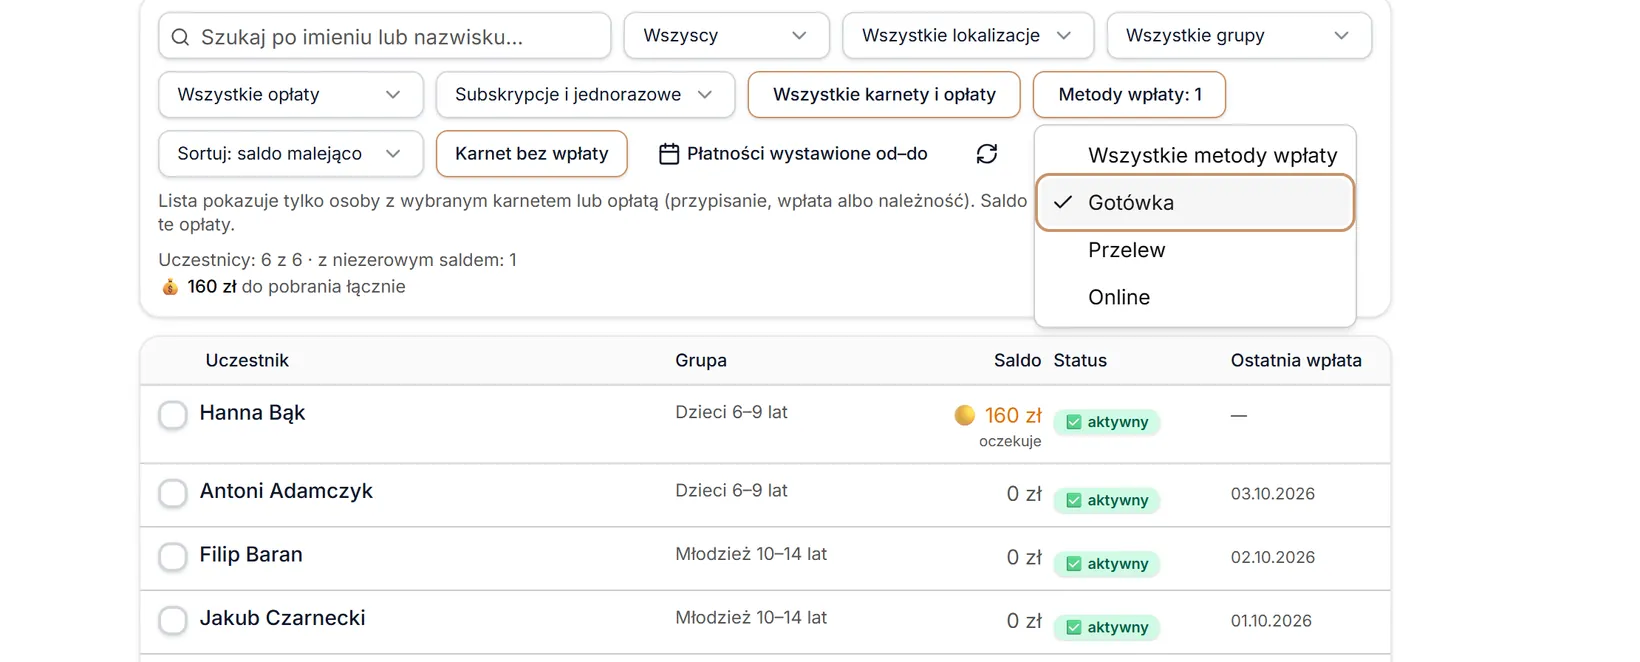
Task: Open the Sortuj: saldo malejąco dropdown
Action: (291, 154)
